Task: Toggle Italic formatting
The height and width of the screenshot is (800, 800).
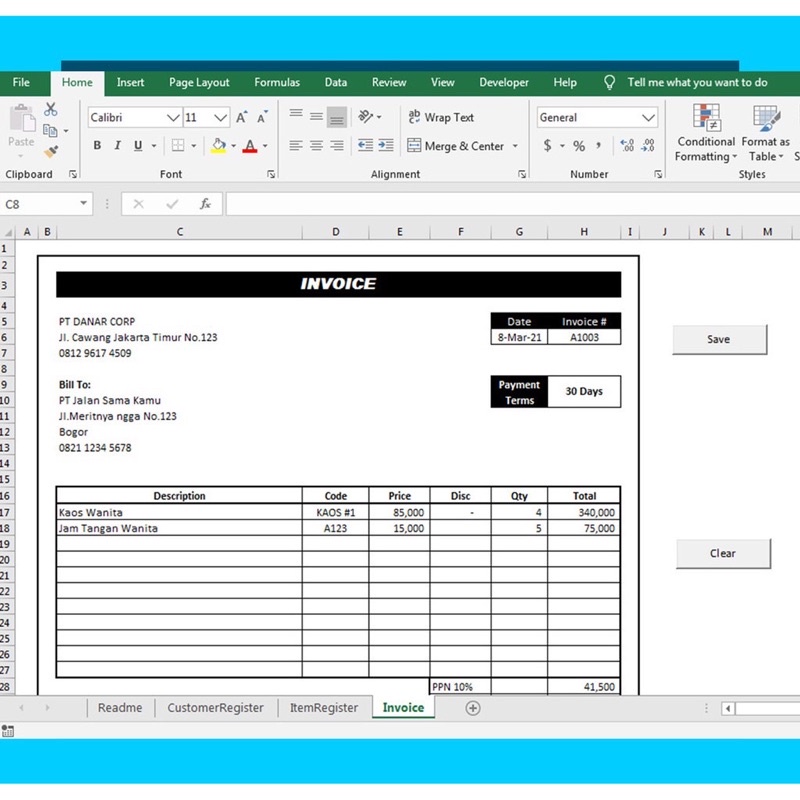Action: coord(117,145)
